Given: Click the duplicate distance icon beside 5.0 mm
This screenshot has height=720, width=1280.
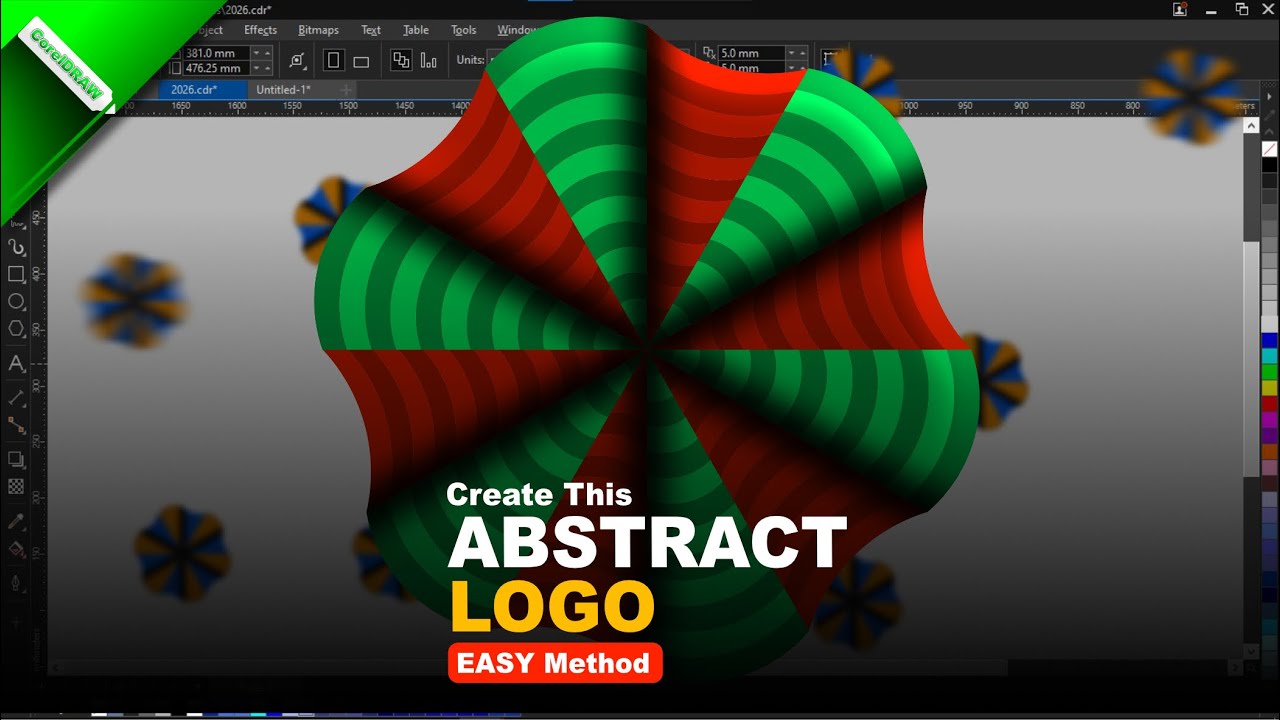Looking at the screenshot, I should [x=709, y=53].
